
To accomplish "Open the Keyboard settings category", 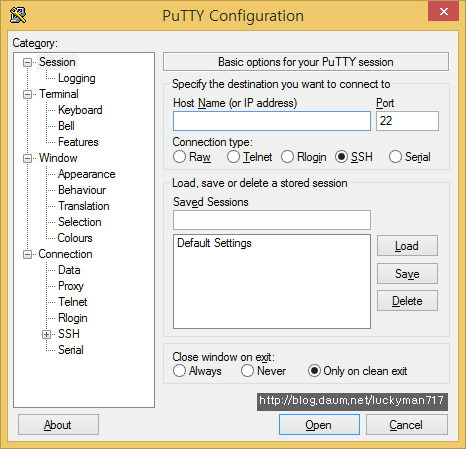I will click(80, 110).
